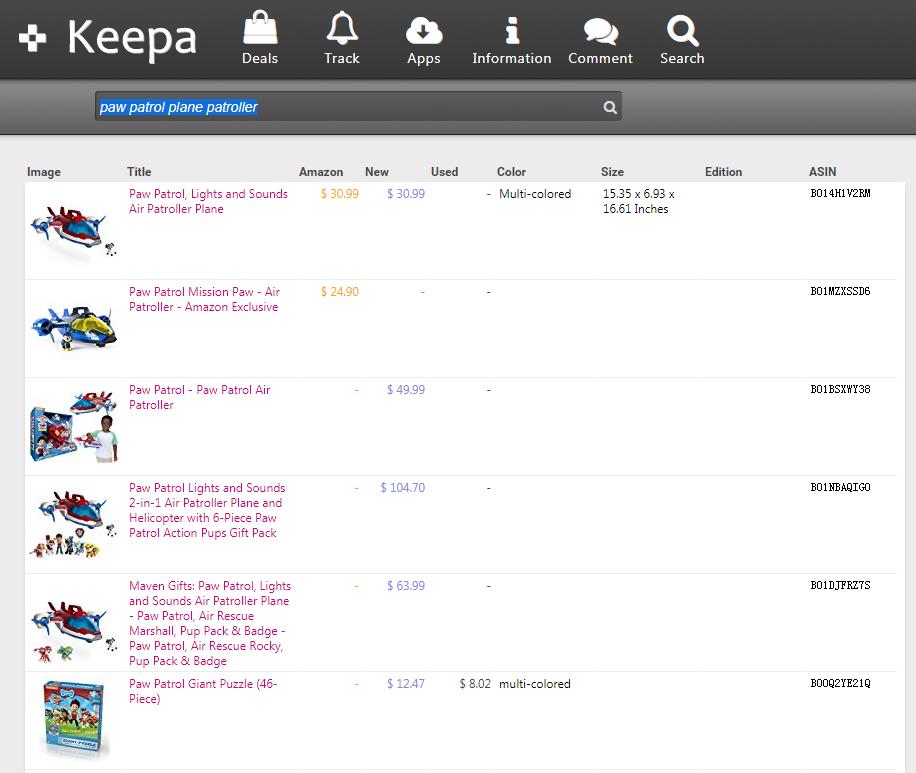Click the Used price $ 8.02
The image size is (916, 773).
click(475, 684)
